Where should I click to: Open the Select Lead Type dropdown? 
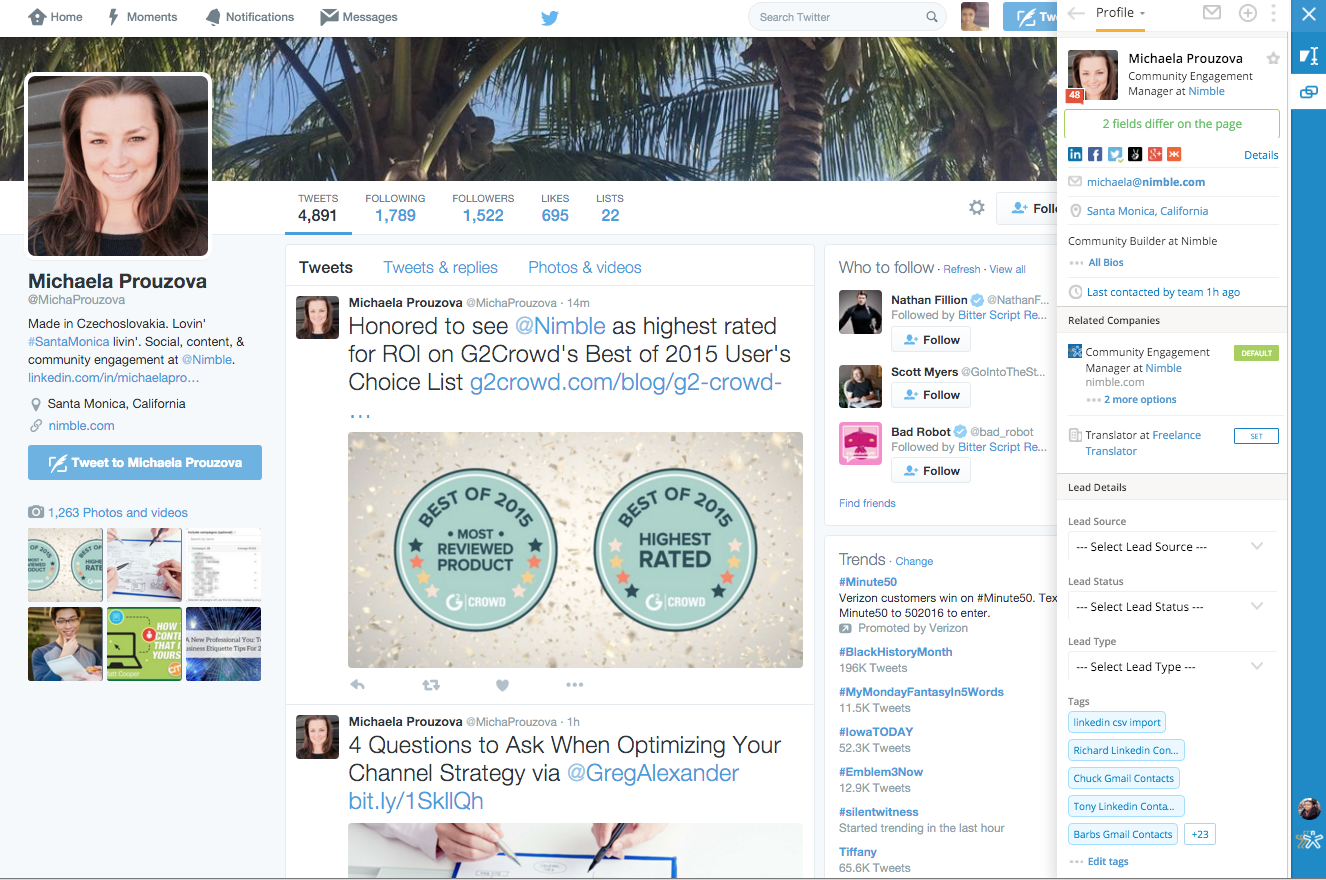tap(1171, 667)
